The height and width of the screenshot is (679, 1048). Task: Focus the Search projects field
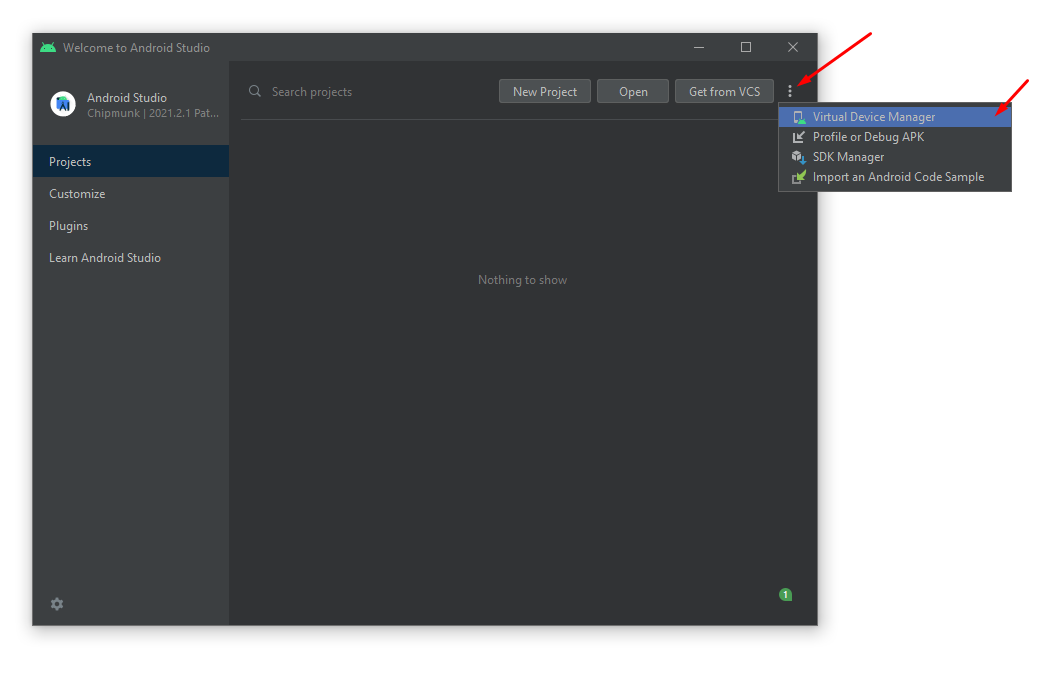368,92
